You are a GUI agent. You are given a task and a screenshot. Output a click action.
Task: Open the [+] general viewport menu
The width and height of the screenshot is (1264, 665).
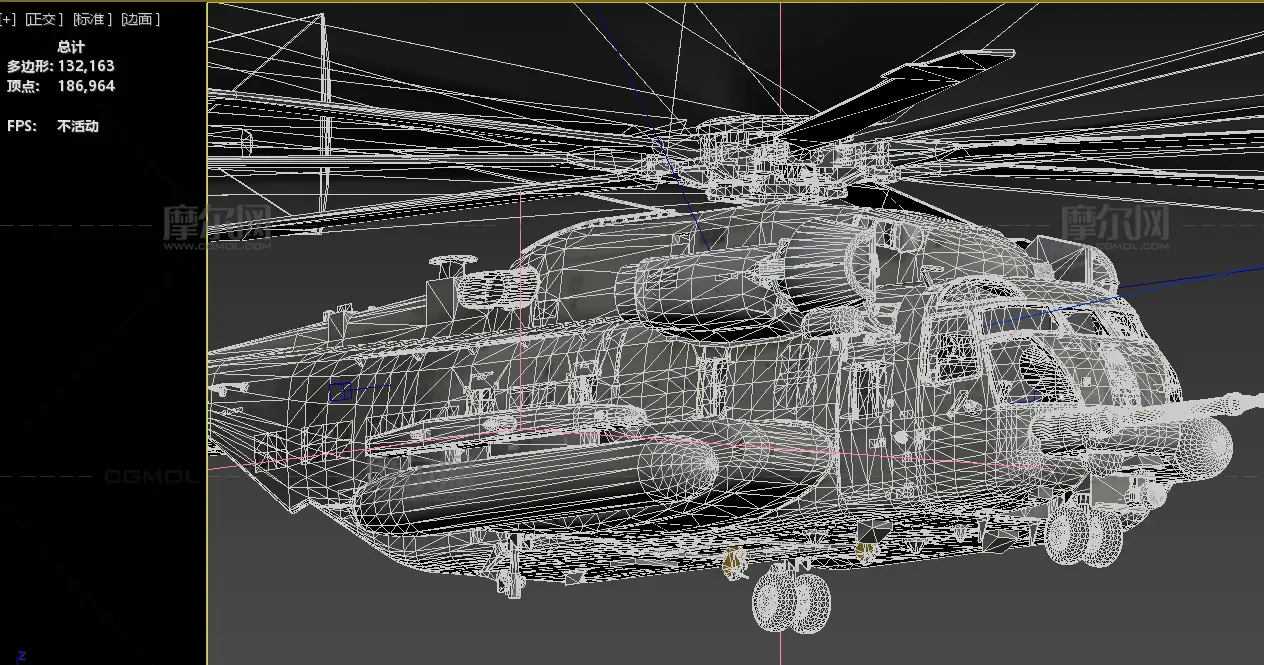click(x=8, y=19)
